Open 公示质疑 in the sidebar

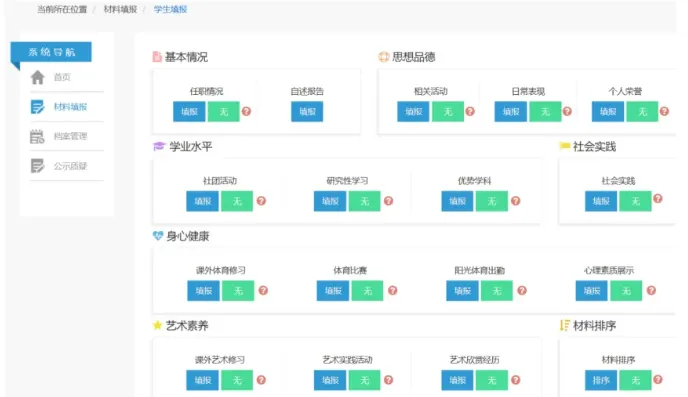tap(70, 166)
